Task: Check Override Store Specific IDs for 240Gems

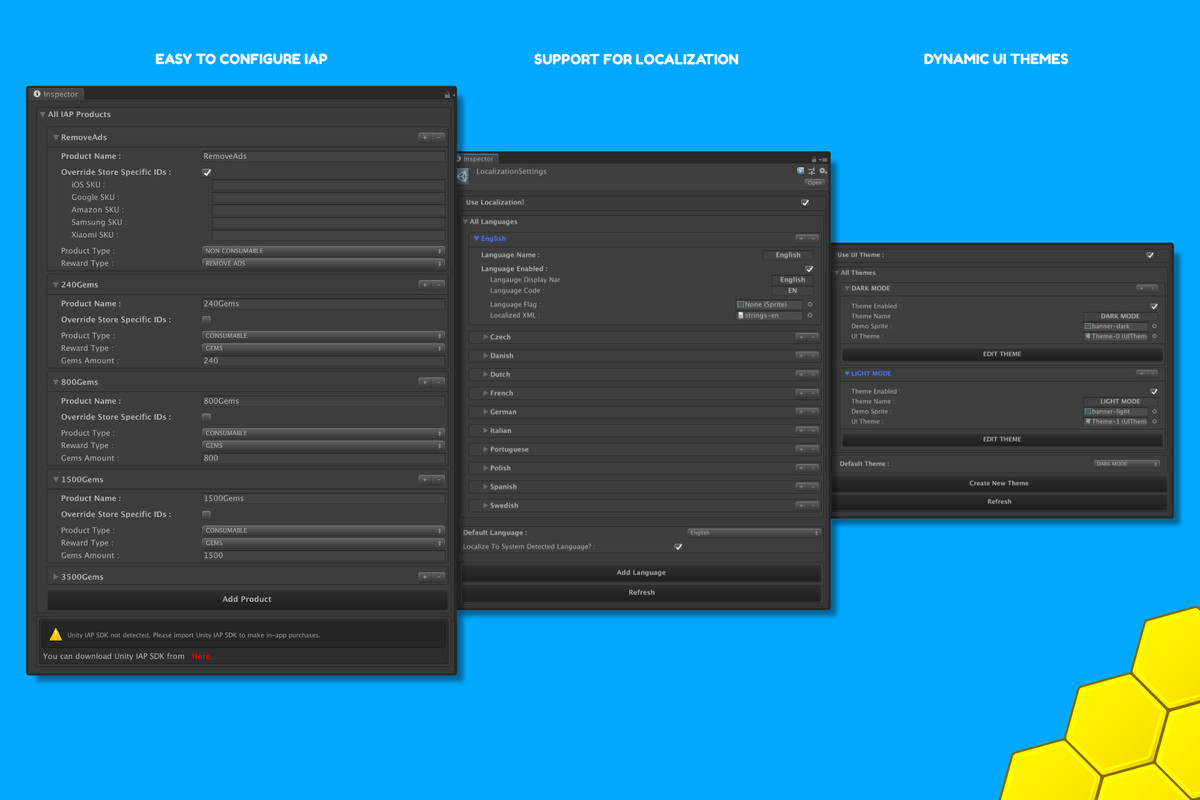Action: pyautogui.click(x=207, y=320)
